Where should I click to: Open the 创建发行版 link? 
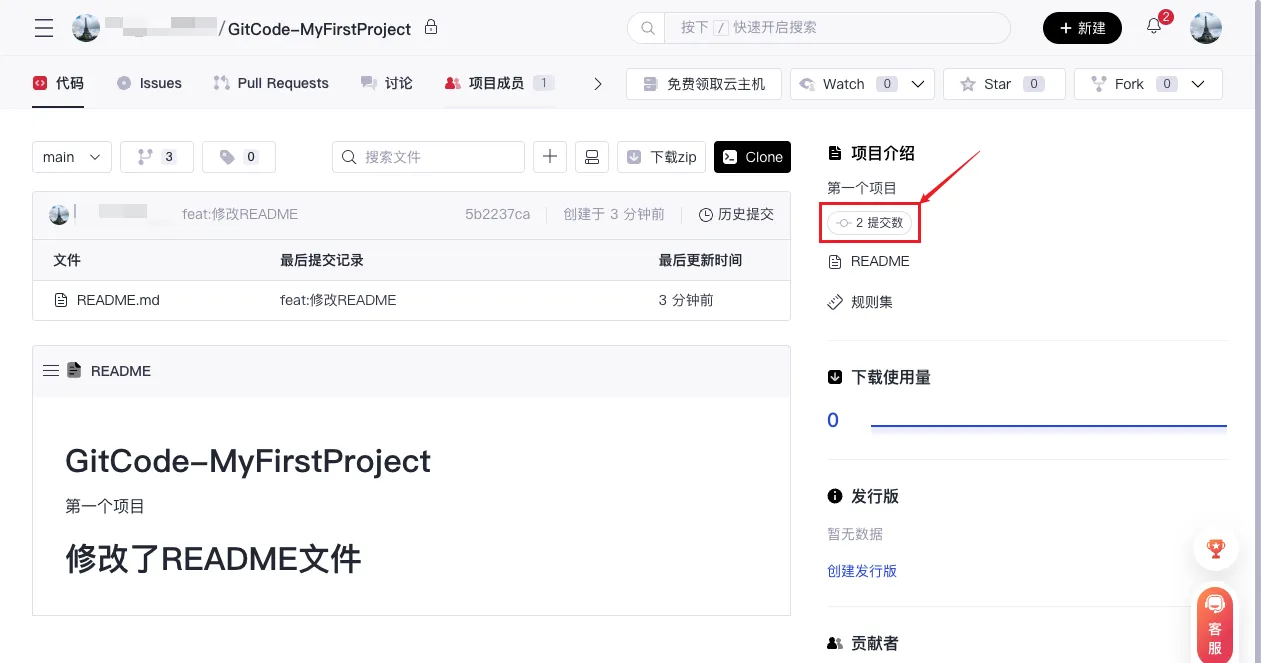click(x=862, y=571)
